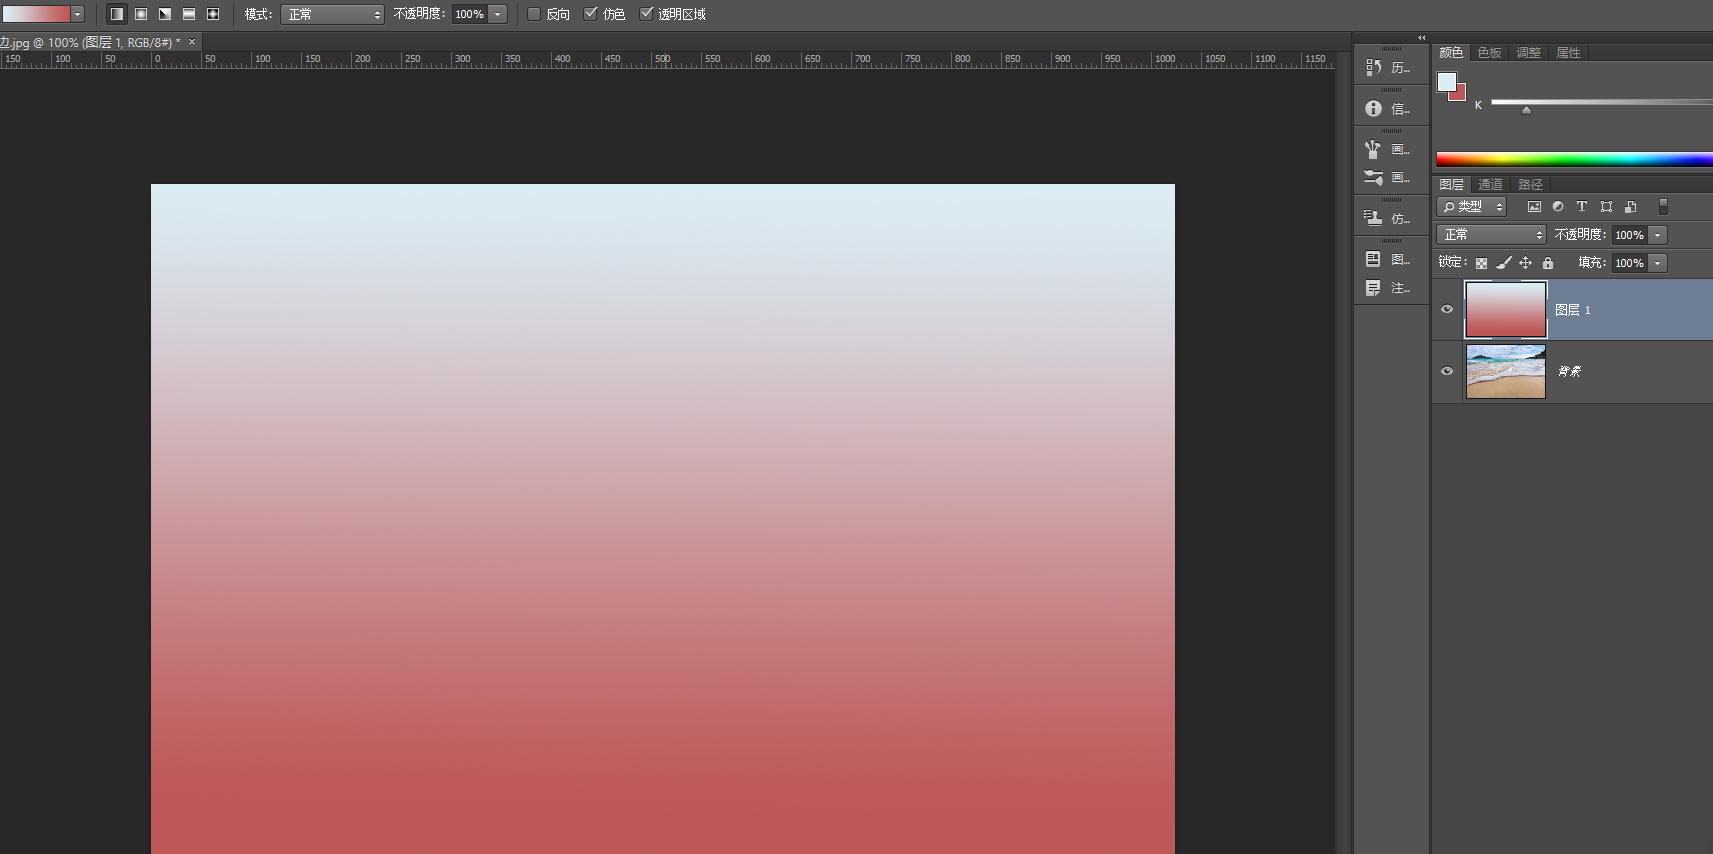This screenshot has width=1713, height=854.
Task: Select the radial gradient style icon
Action: [x=141, y=14]
